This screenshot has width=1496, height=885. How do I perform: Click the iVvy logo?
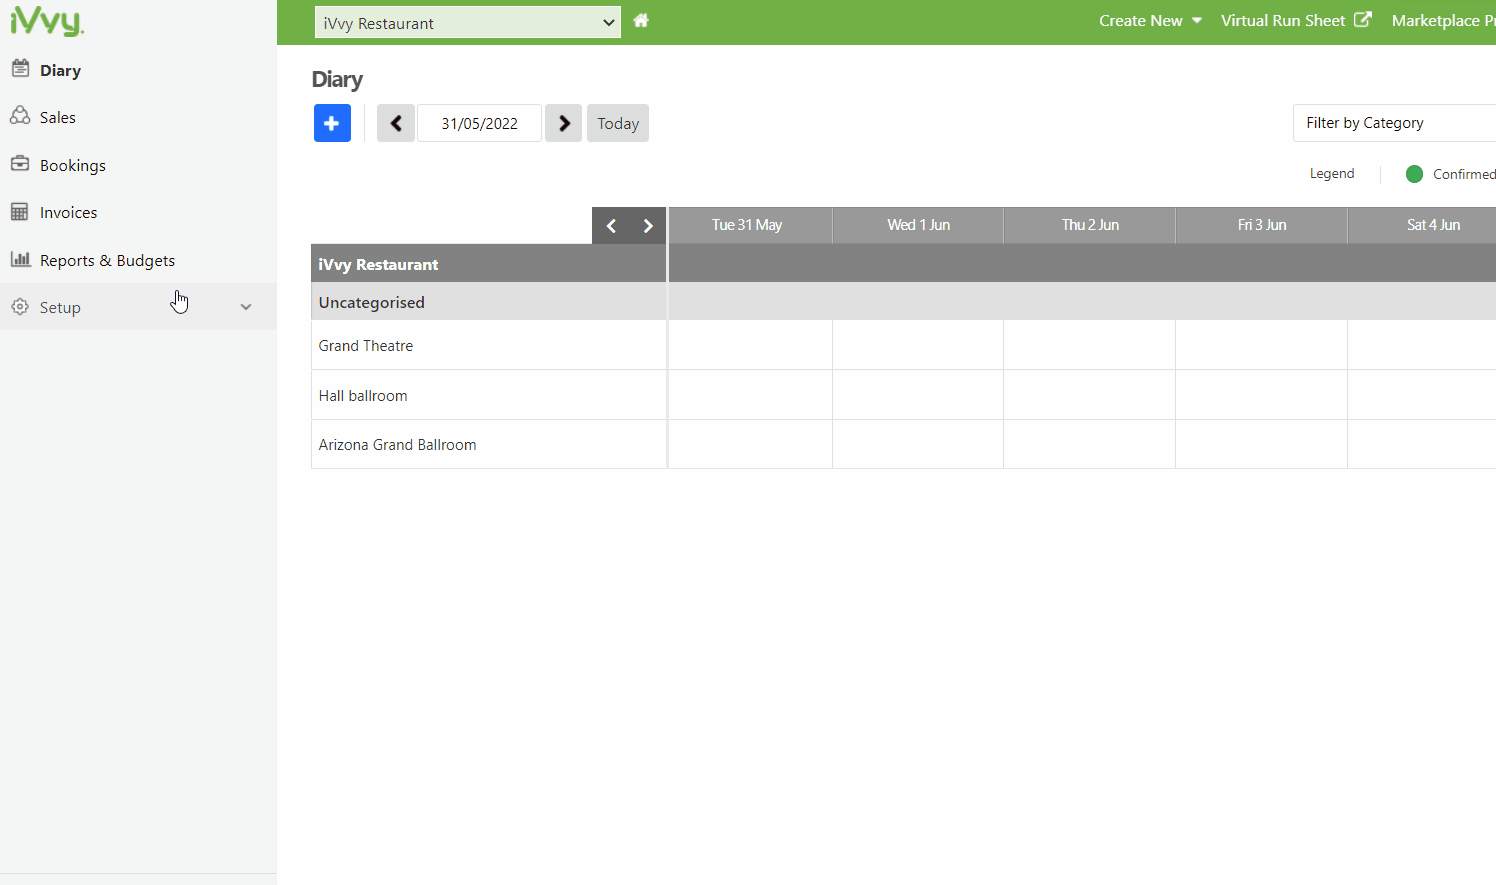(47, 20)
